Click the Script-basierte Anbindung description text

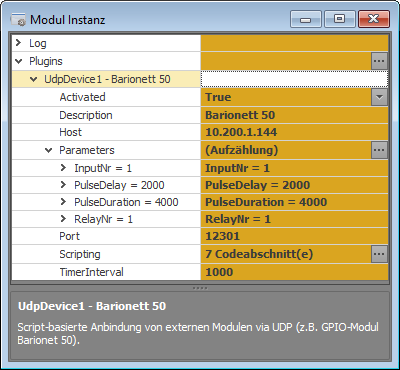pyautogui.click(x=198, y=334)
